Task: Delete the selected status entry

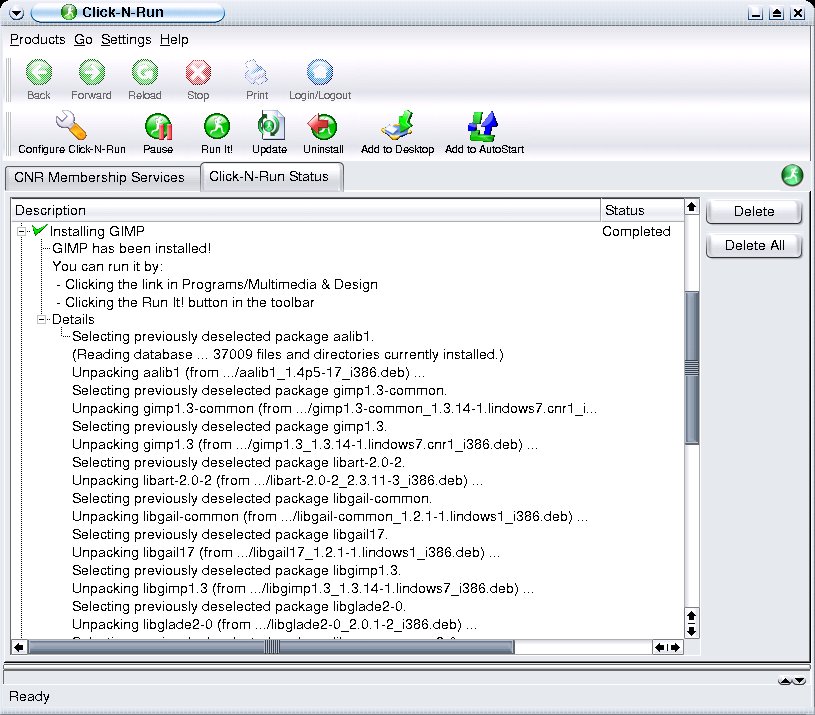Action: tap(754, 211)
